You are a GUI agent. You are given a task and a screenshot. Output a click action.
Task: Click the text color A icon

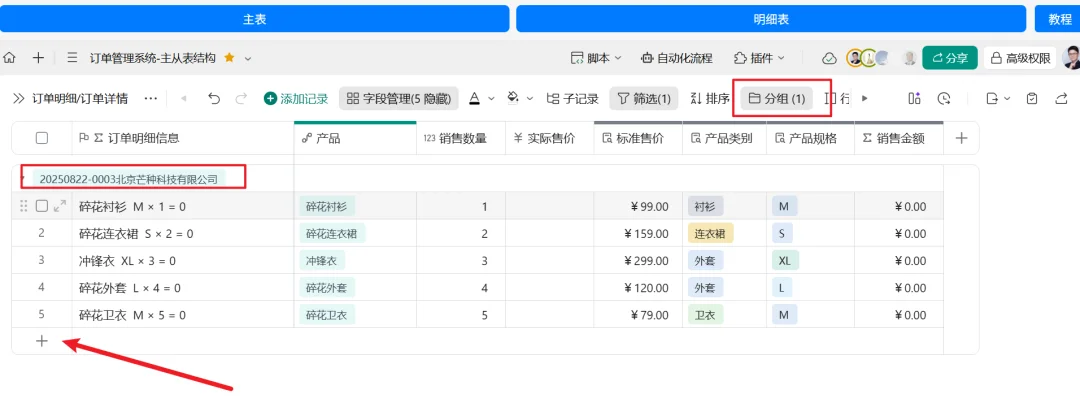point(474,98)
